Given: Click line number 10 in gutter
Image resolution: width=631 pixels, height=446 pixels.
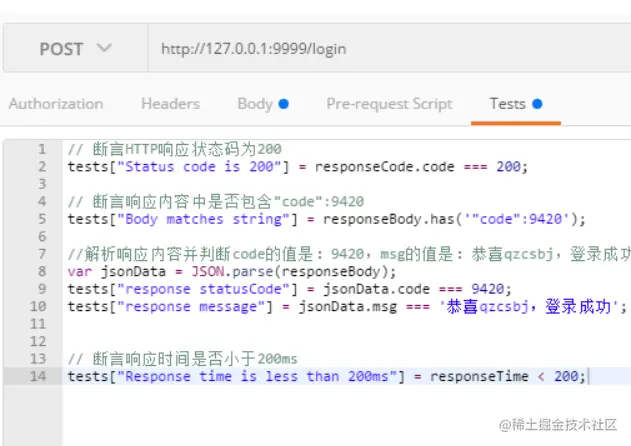Looking at the screenshot, I should pyautogui.click(x=38, y=306).
